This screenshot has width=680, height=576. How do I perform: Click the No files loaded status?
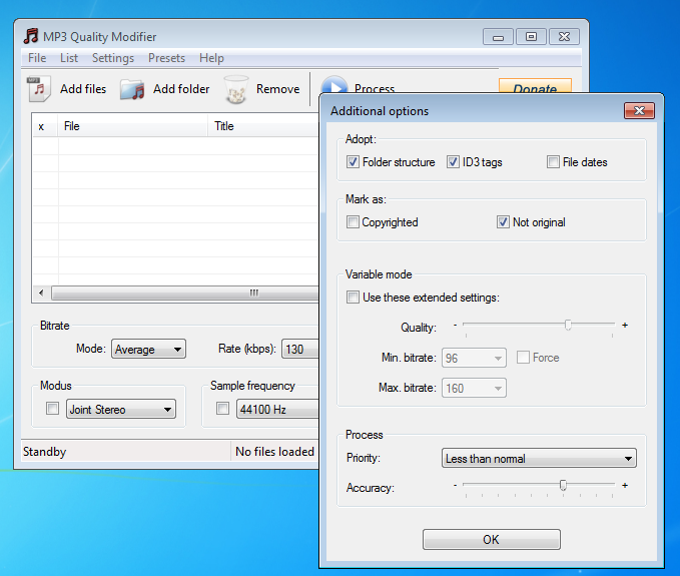275,452
